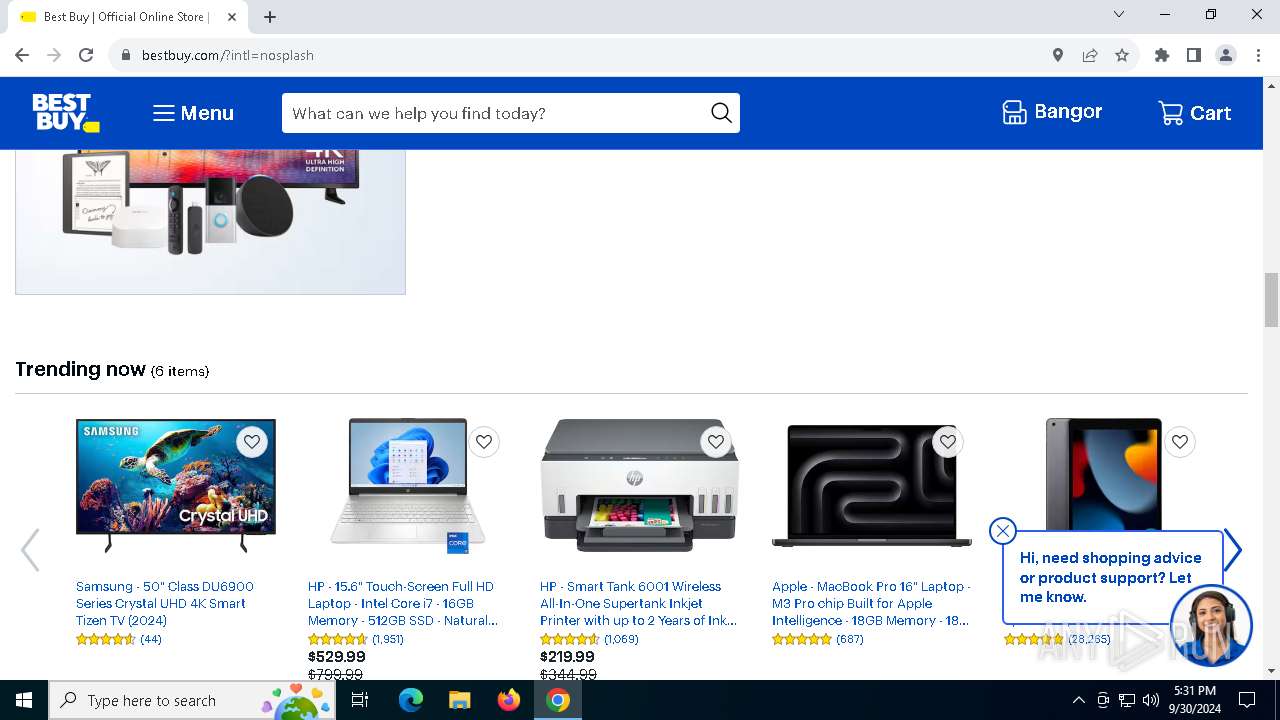The width and height of the screenshot is (1280, 720).
Task: Open the tab search dropdown
Action: [1119, 15]
